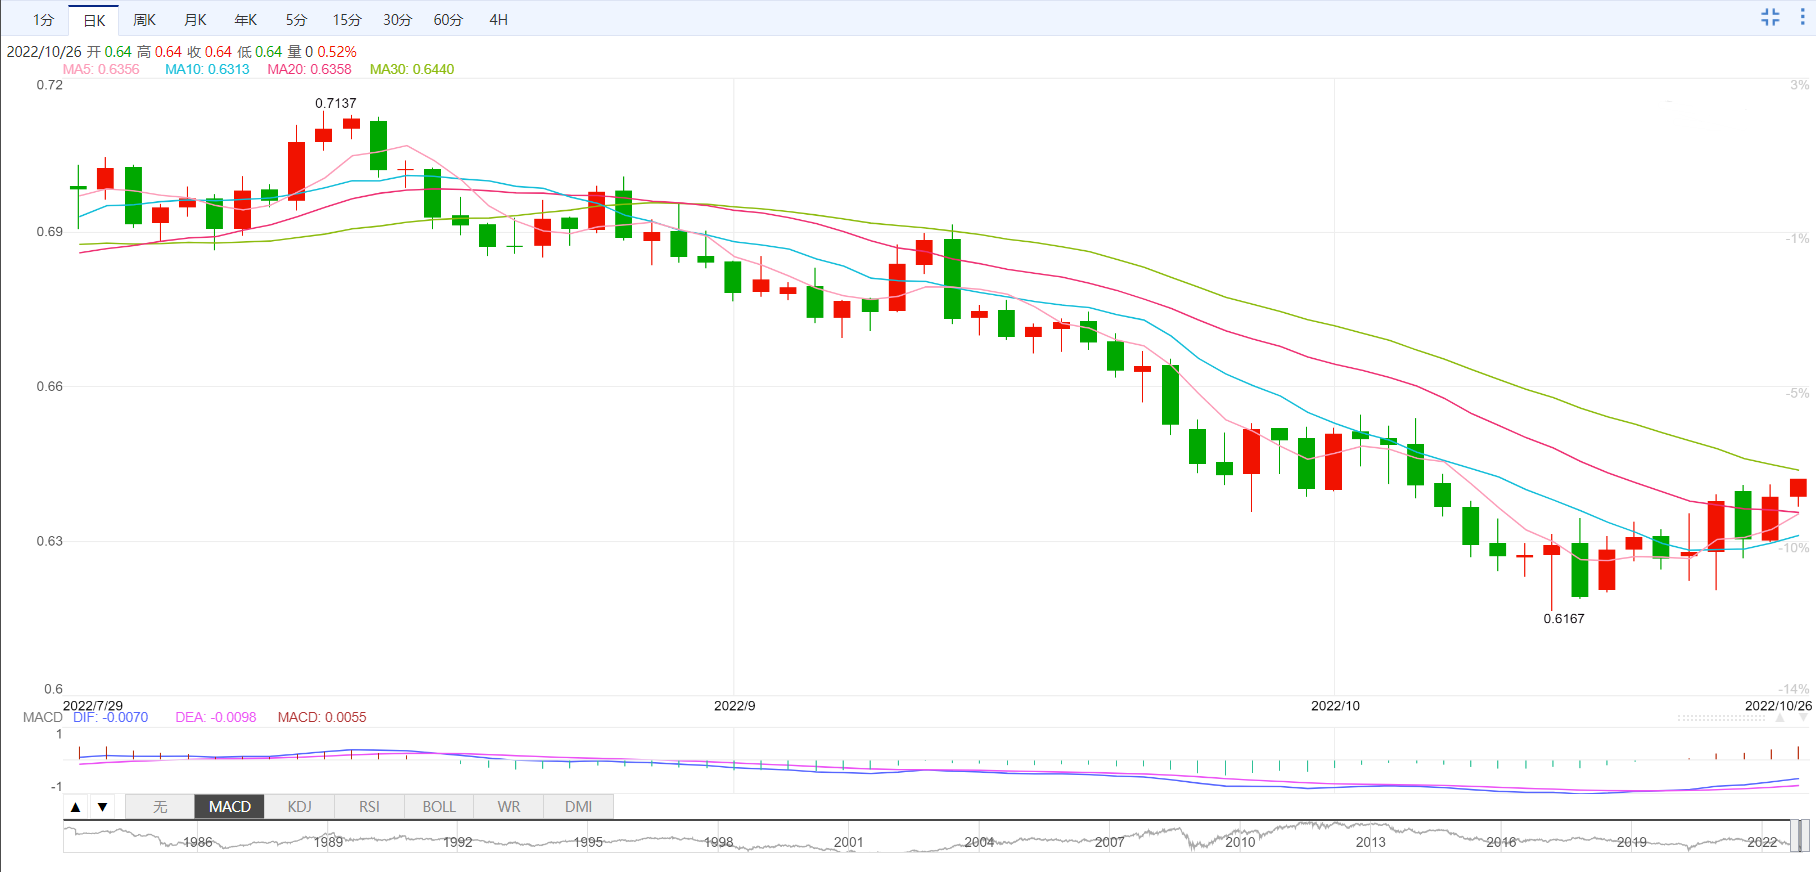The height and width of the screenshot is (872, 1816).
Task: Switch indicator to KDJ
Action: tap(299, 807)
